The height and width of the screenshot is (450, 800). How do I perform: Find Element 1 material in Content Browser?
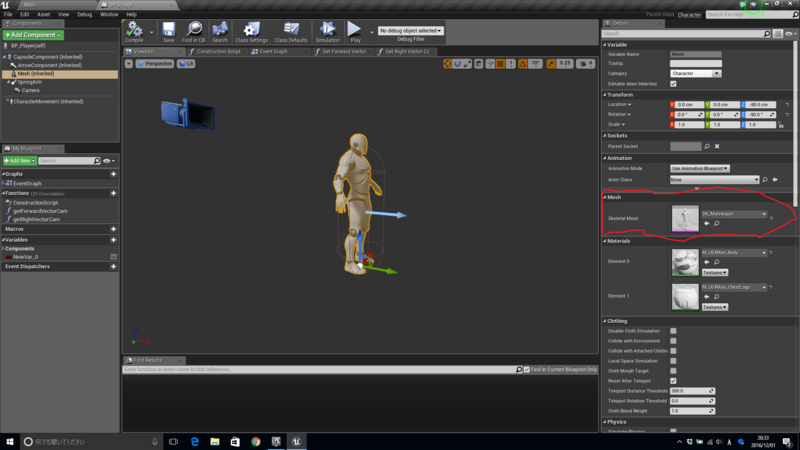pyautogui.click(x=717, y=297)
